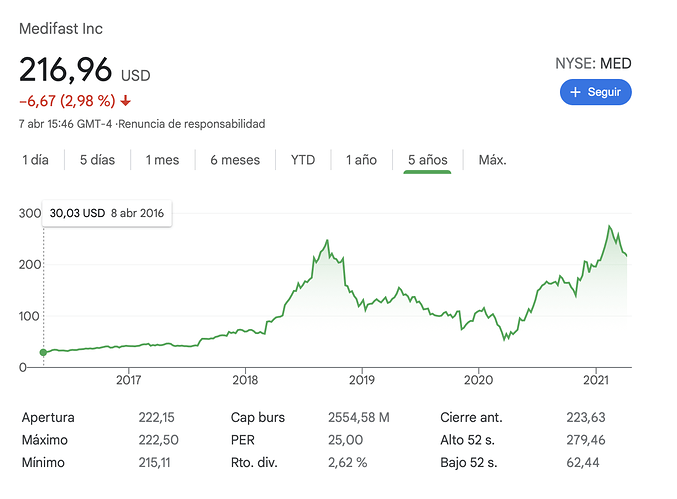The height and width of the screenshot is (499, 677).
Task: Click the 7 abr 15:46 GMT-4 timestamp
Action: pyautogui.click(x=65, y=124)
